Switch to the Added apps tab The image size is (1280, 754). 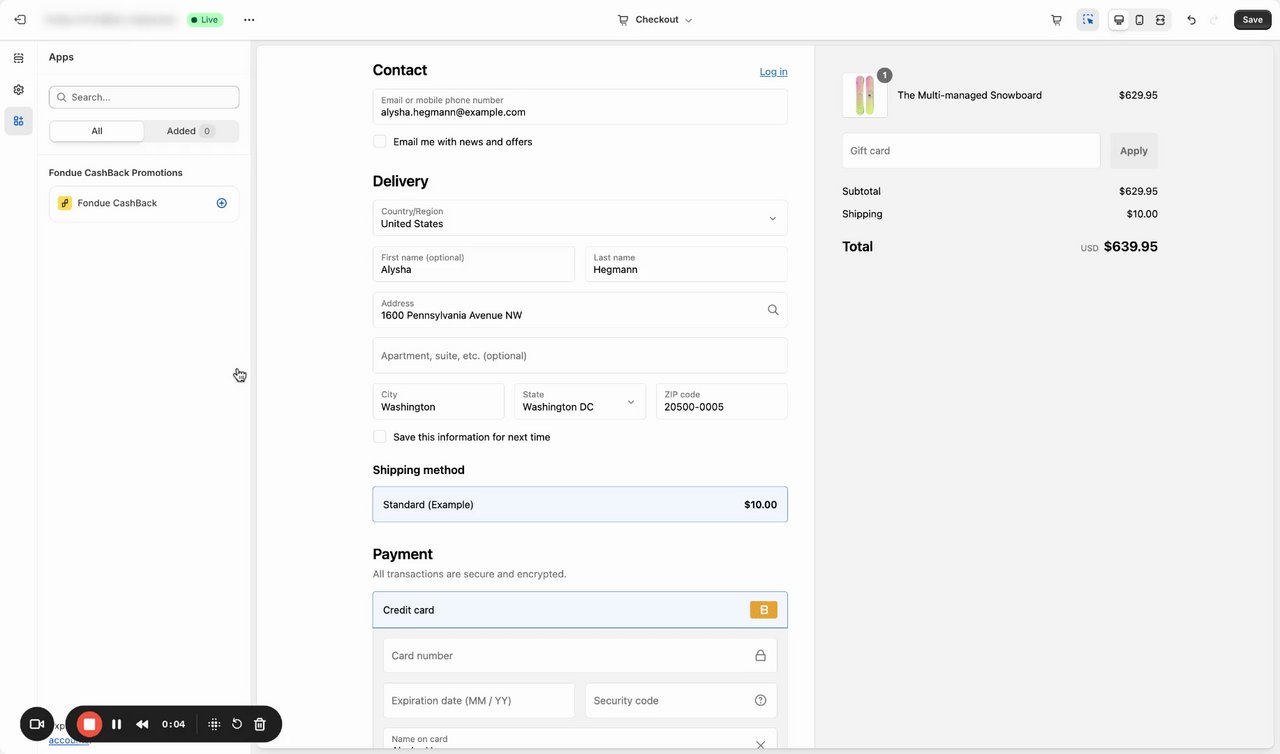click(190, 131)
